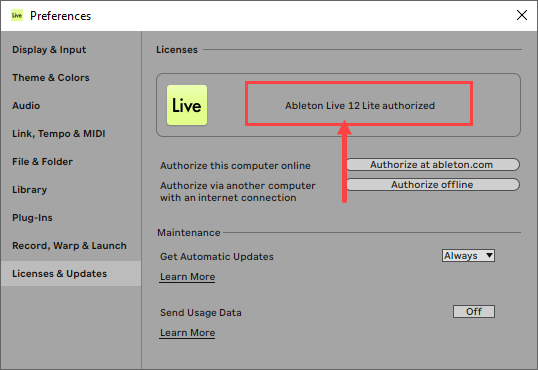Switch to the Plug-Ins tab
Viewport: 538px width, 370px height.
(32, 218)
